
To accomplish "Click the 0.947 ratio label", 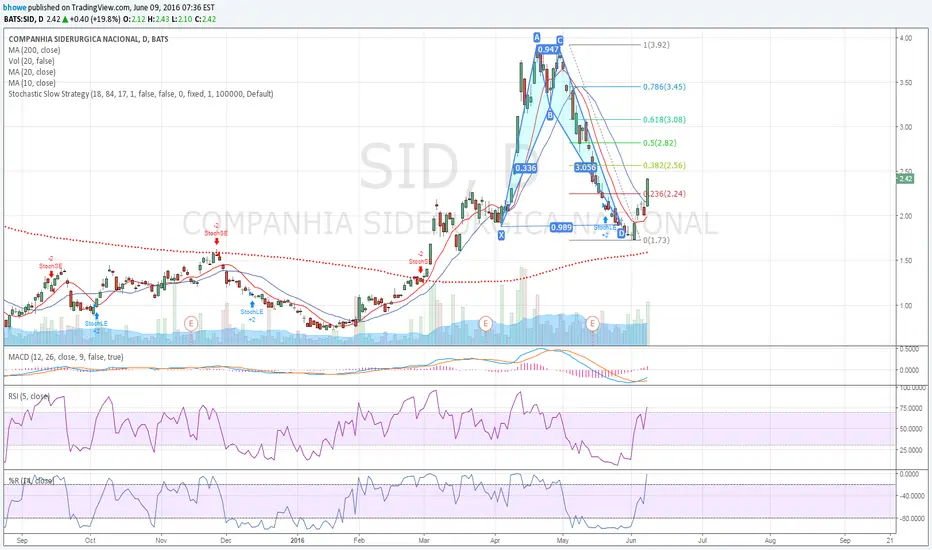I will (x=547, y=49).
